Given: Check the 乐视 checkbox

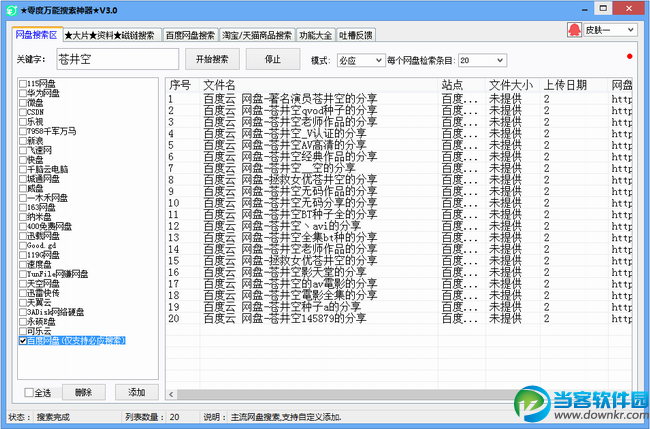Looking at the screenshot, I should 23,122.
